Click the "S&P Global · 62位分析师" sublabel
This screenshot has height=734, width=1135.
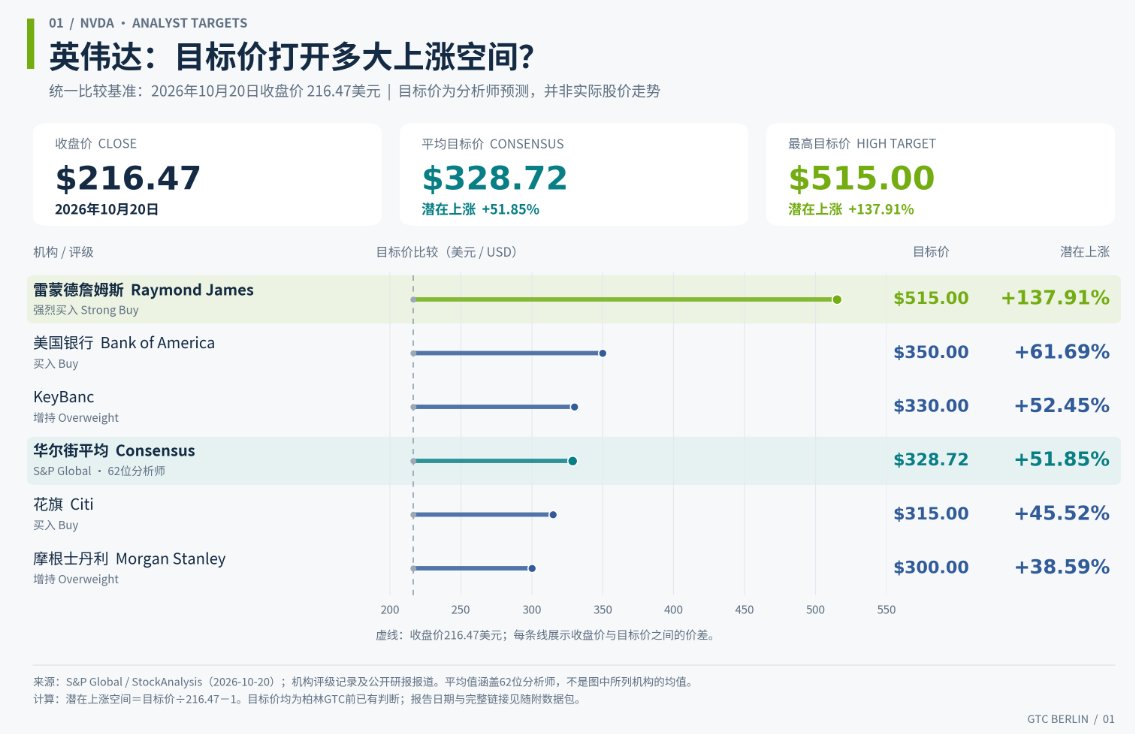pos(99,471)
